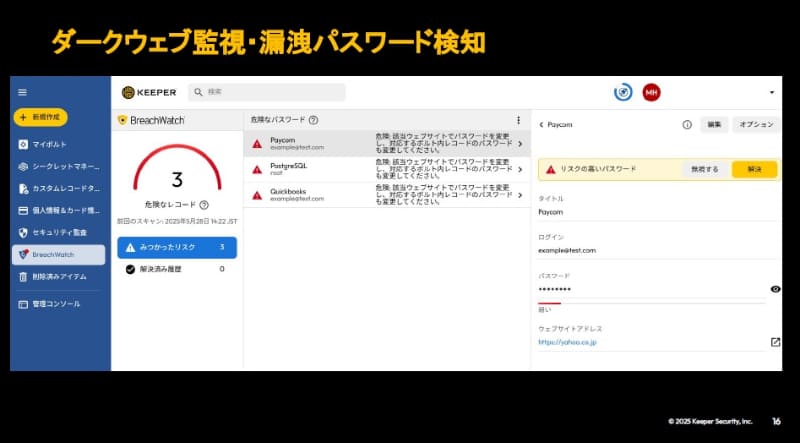Click the masked password field

652,289
